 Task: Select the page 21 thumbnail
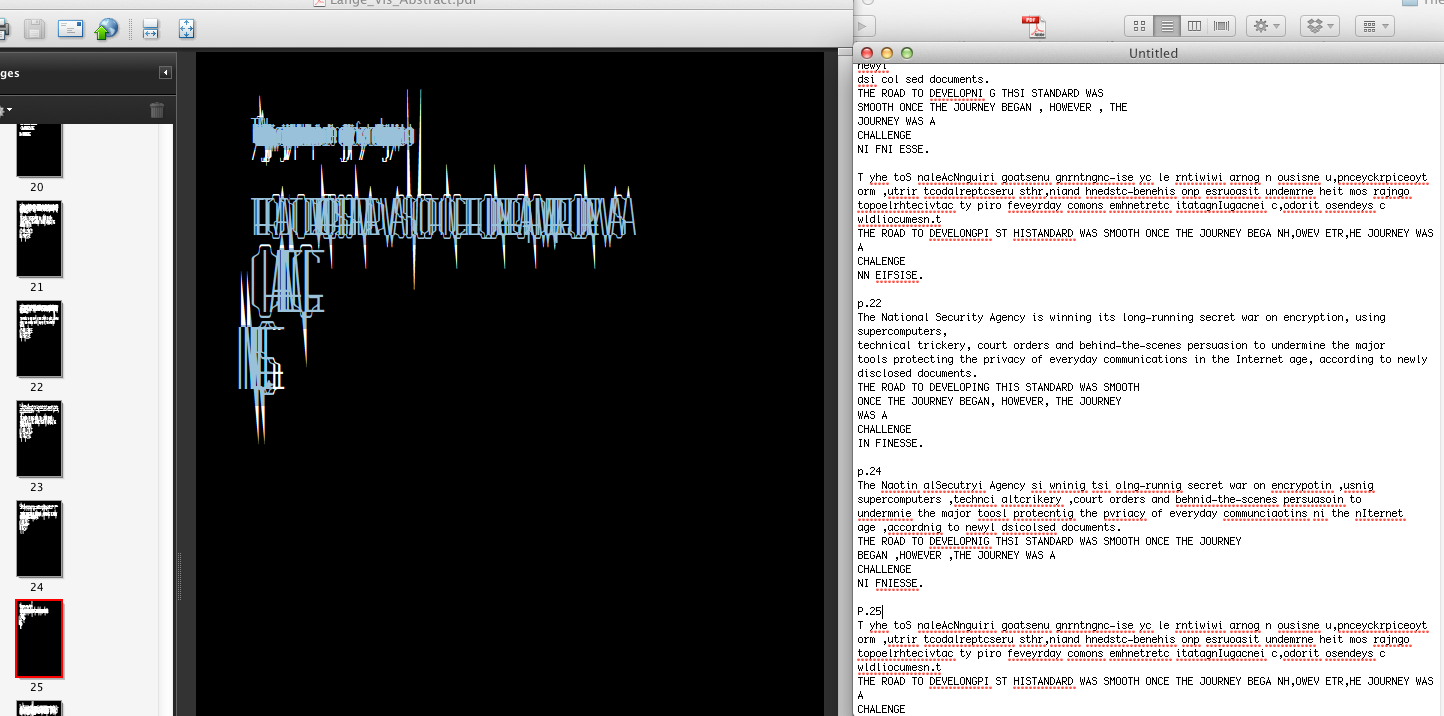click(x=39, y=239)
